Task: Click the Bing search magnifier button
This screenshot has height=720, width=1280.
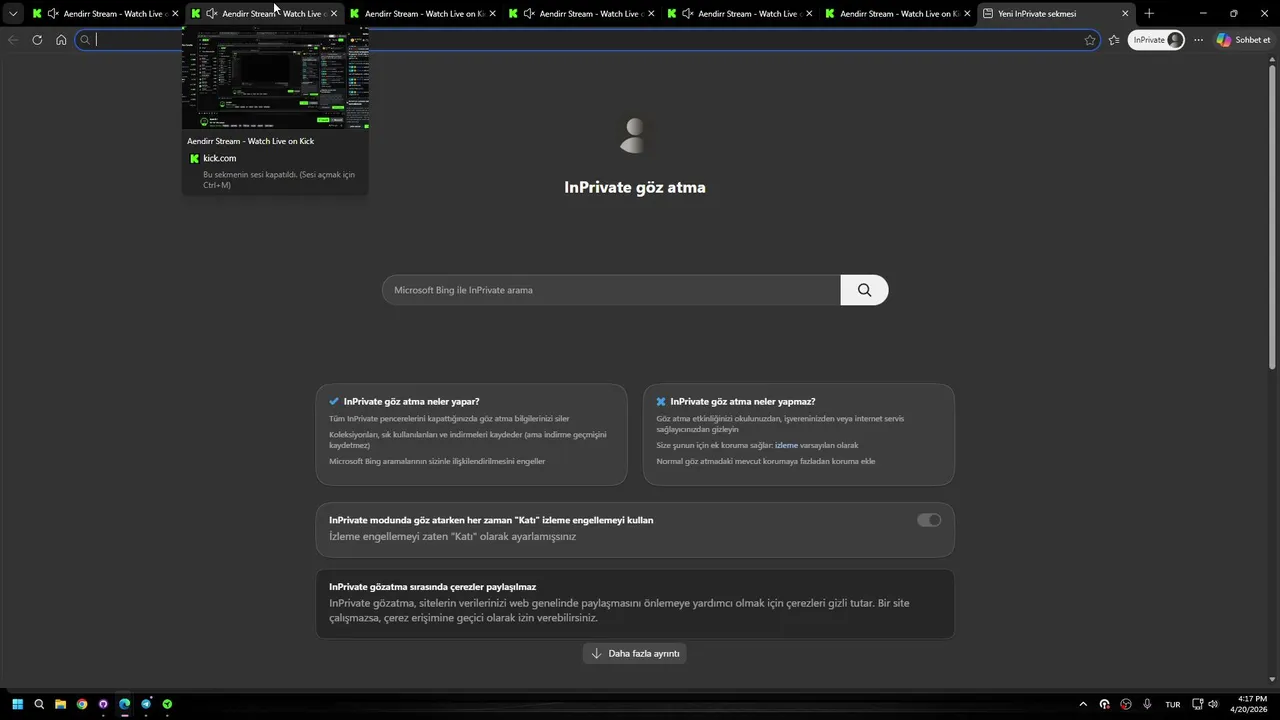Action: click(864, 290)
